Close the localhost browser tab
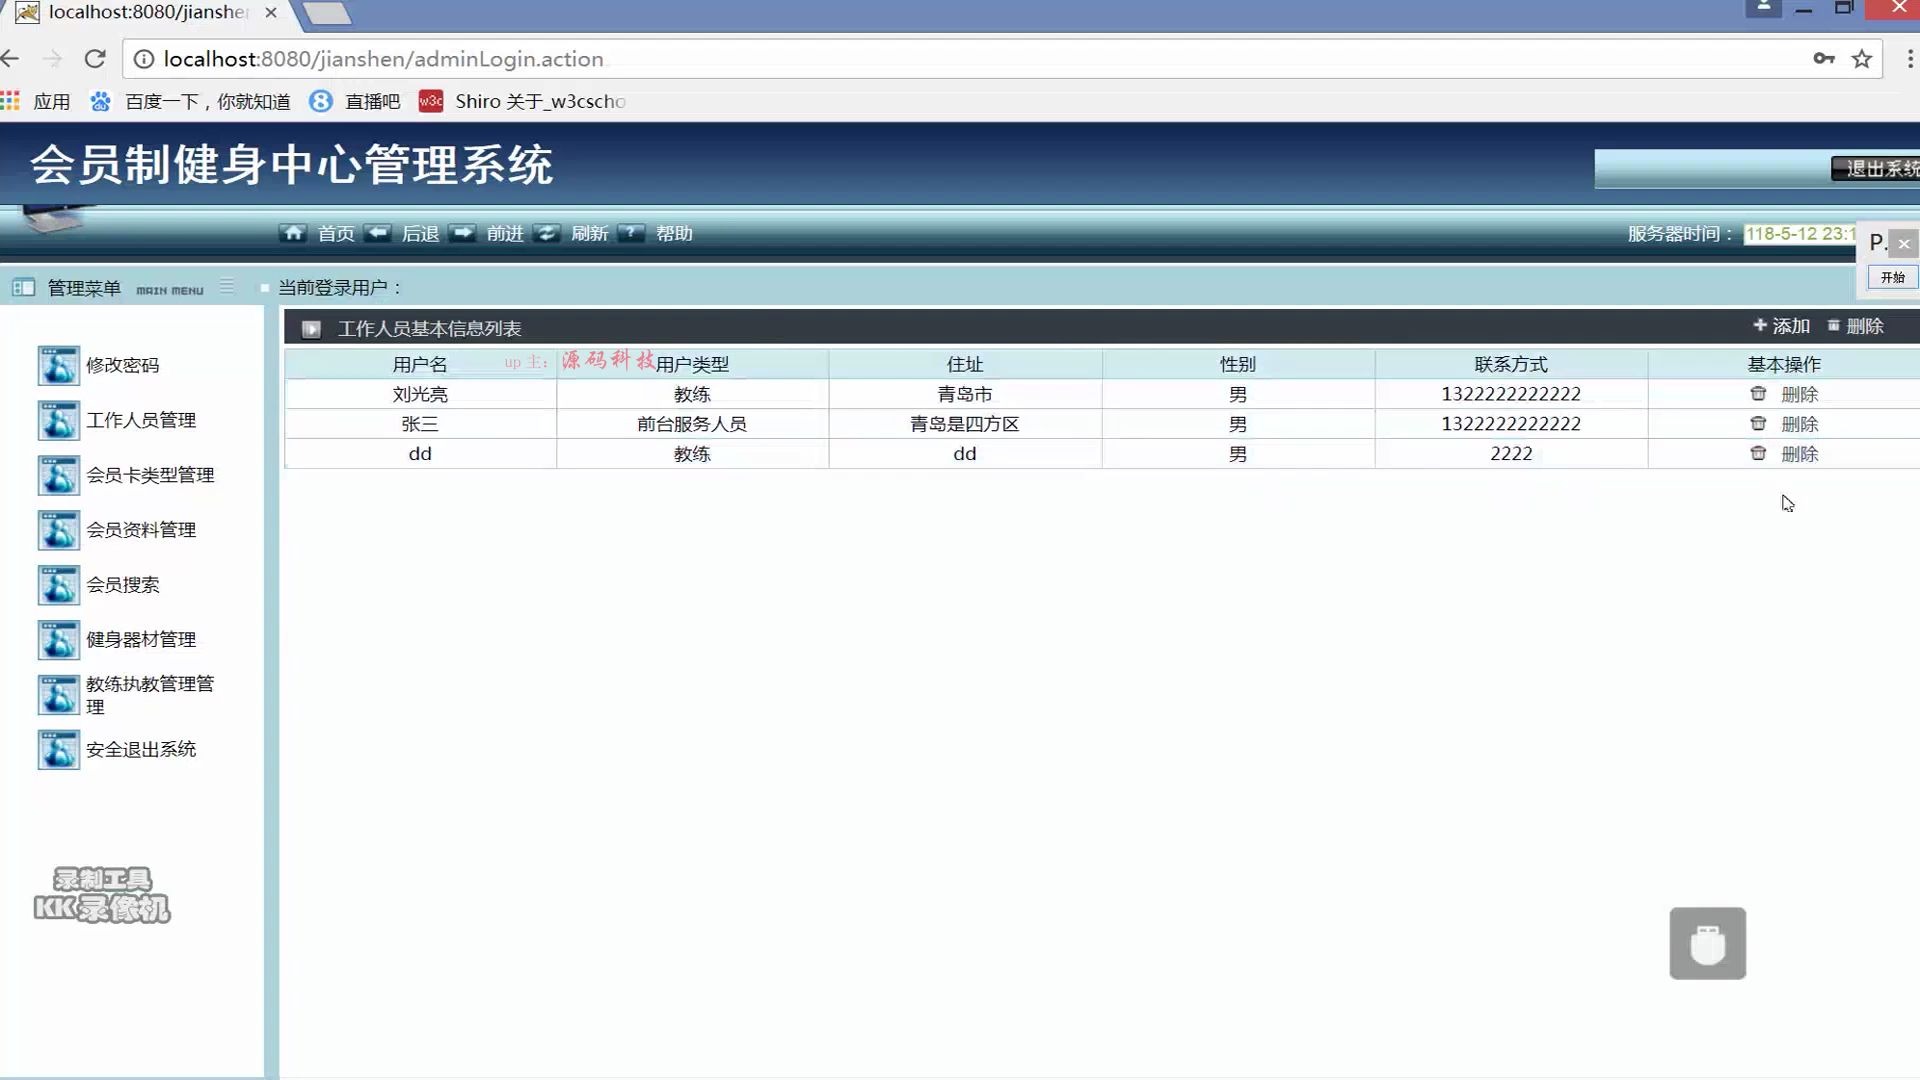Image resolution: width=1920 pixels, height=1080 pixels. click(x=271, y=13)
